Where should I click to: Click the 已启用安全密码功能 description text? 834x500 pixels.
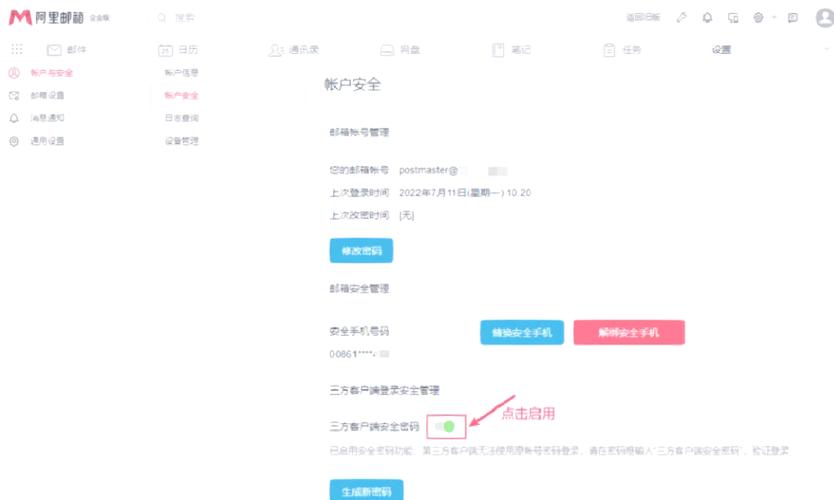[x=559, y=451]
